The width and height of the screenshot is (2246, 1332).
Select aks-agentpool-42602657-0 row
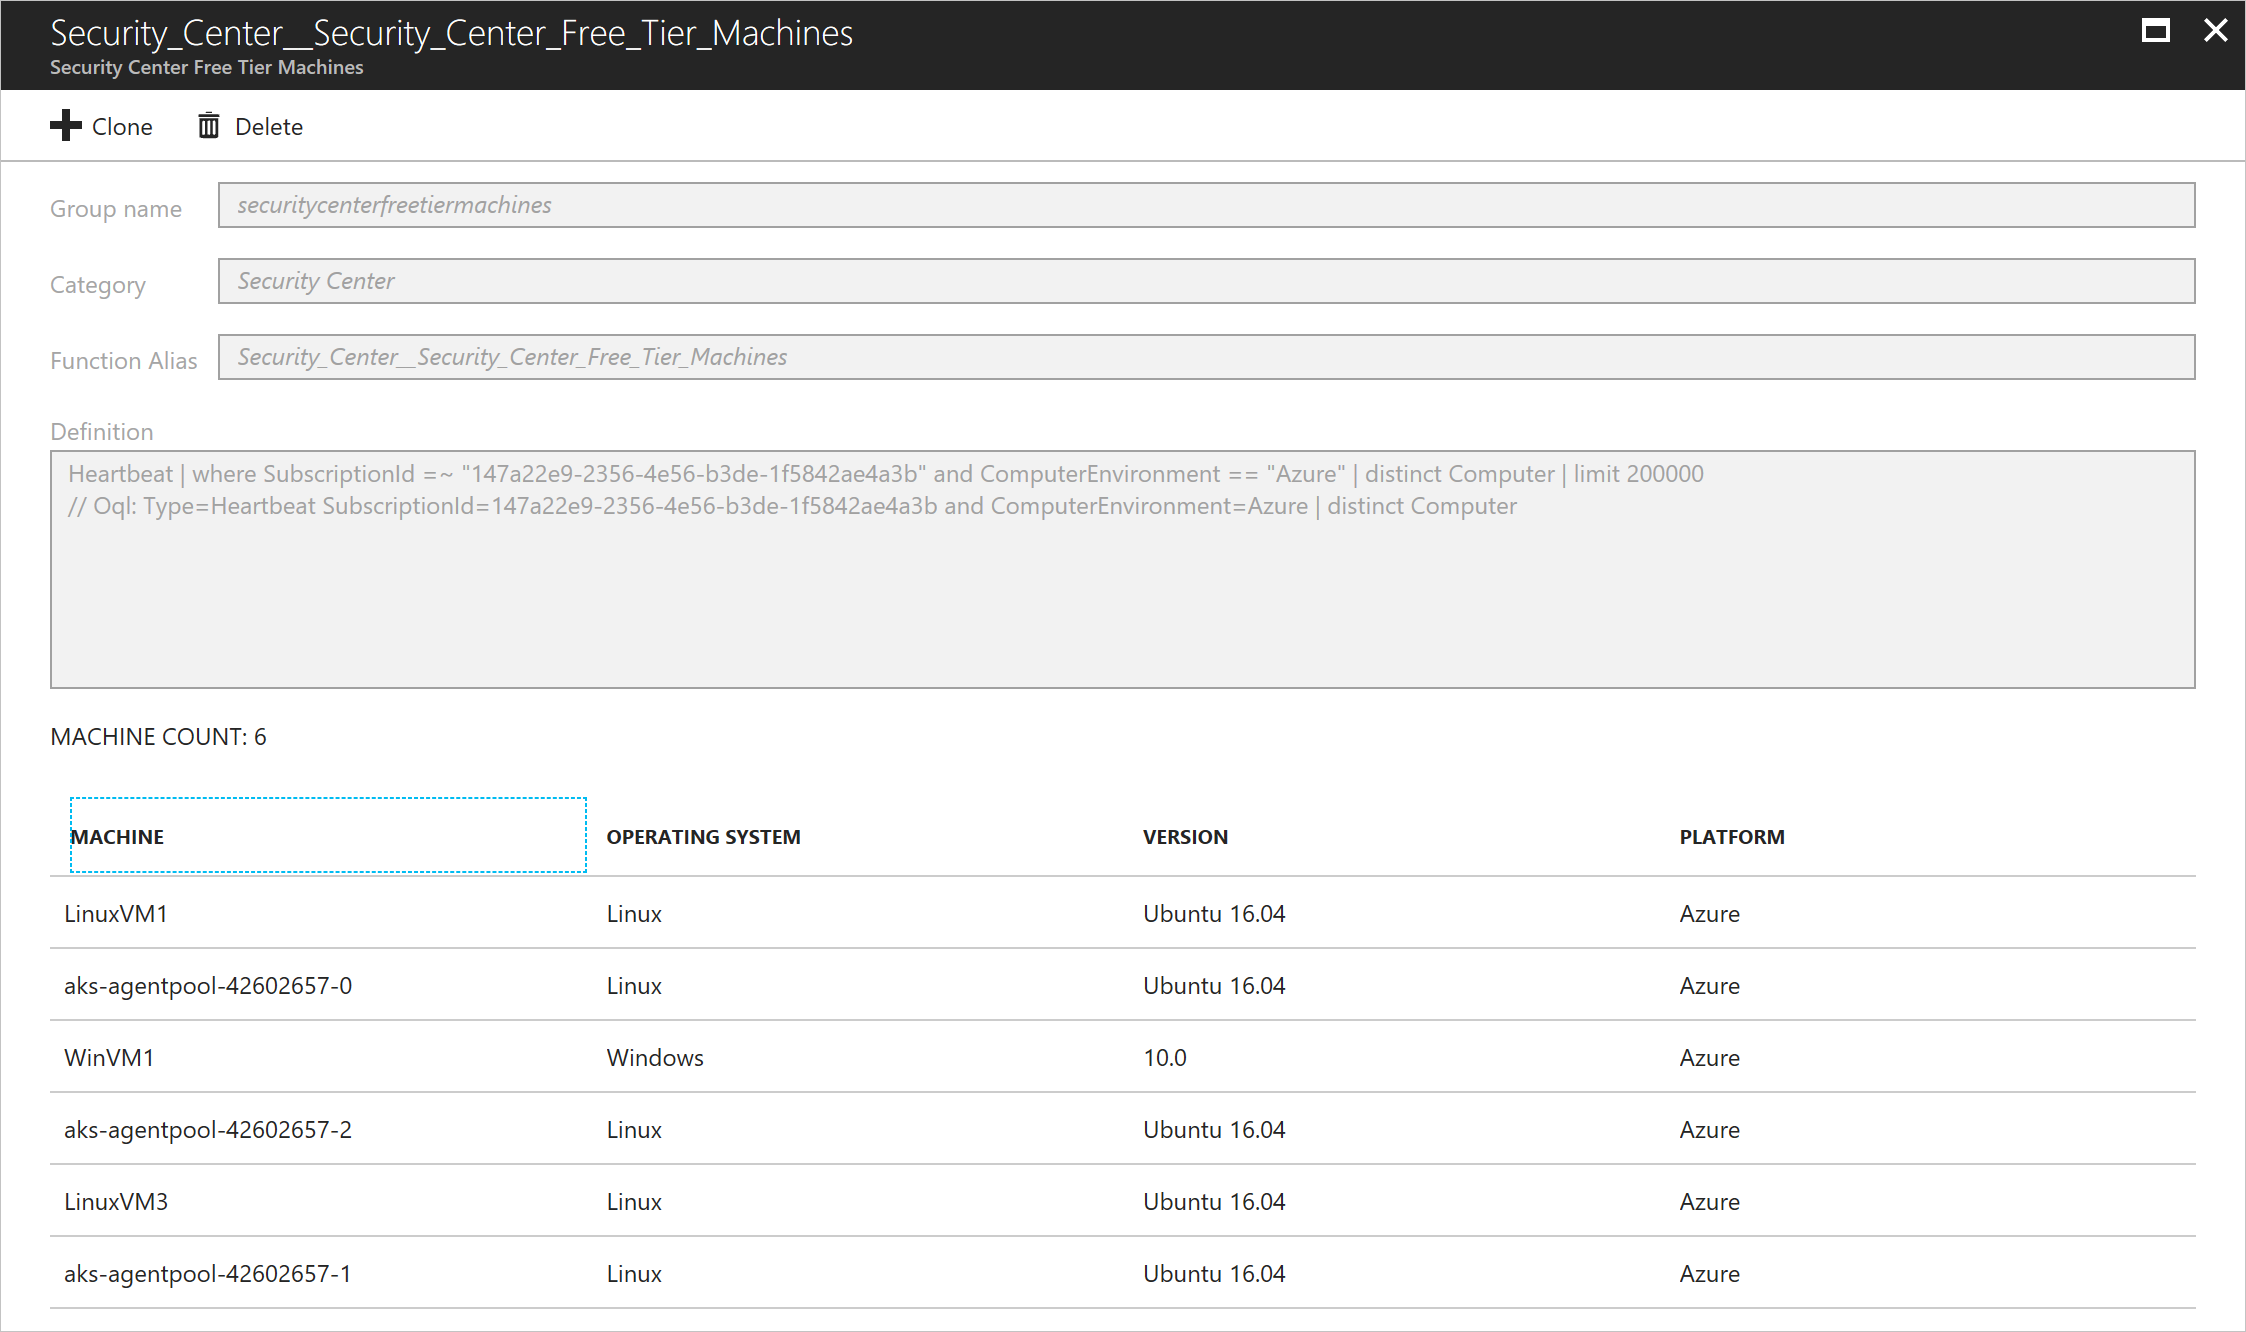click(x=208, y=986)
